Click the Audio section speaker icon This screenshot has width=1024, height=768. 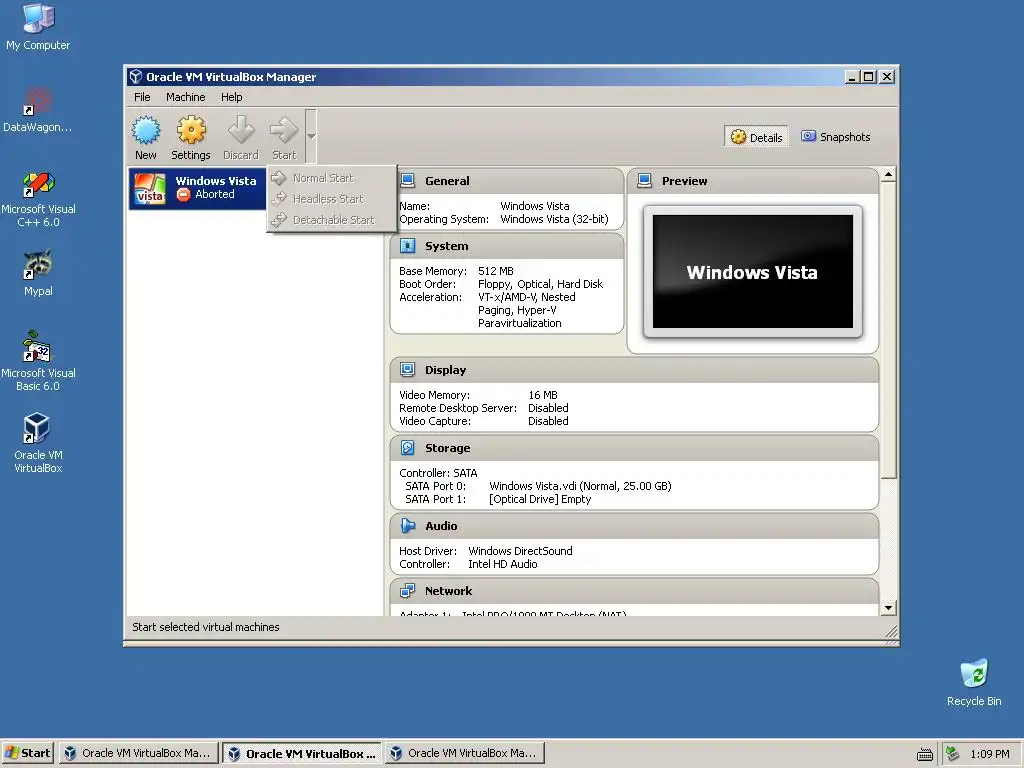click(x=408, y=526)
